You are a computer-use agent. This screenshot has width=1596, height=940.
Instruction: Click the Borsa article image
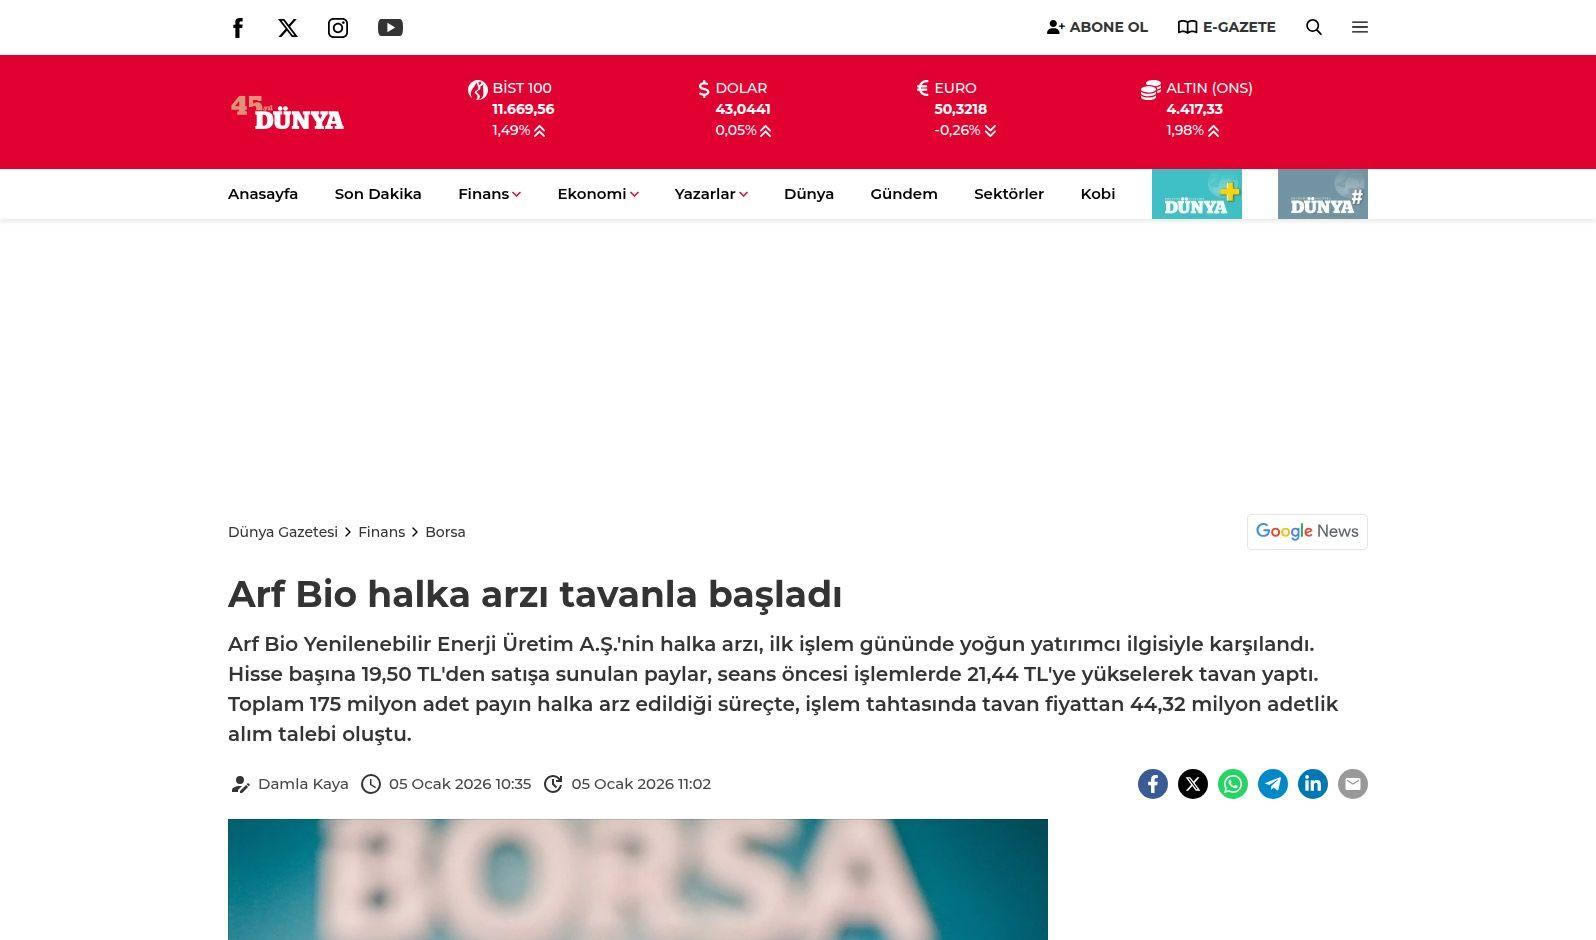[638, 879]
